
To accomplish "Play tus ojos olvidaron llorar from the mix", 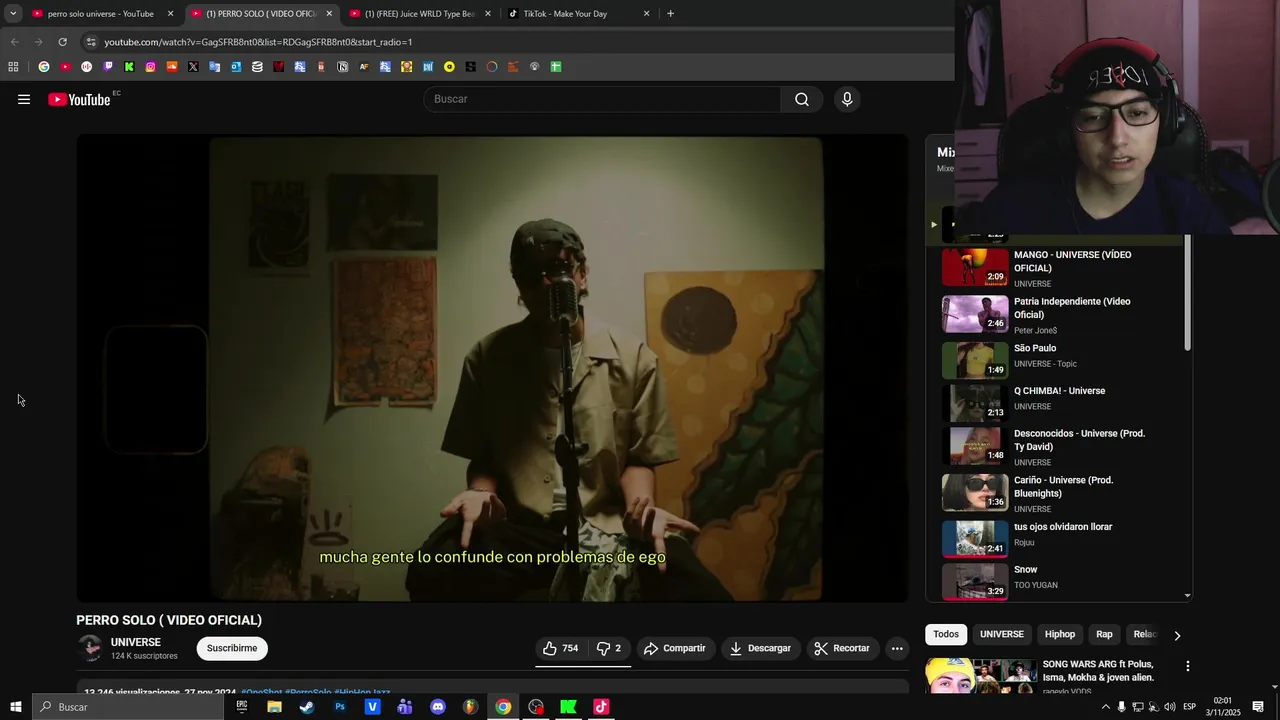I will click(1061, 539).
